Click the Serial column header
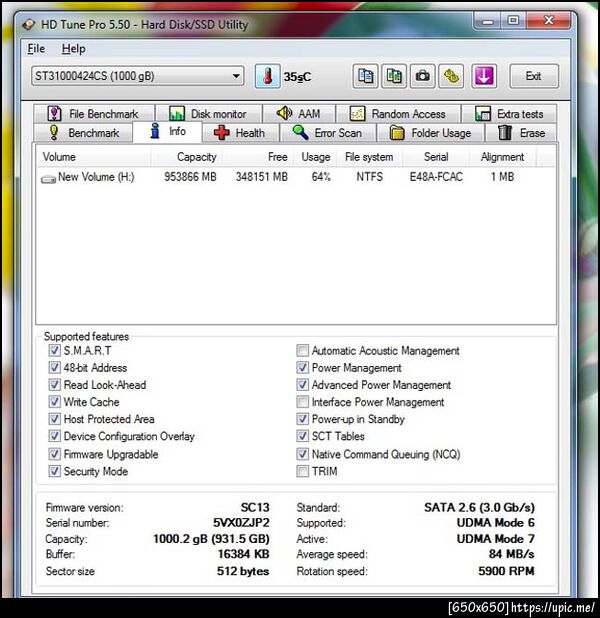 pos(436,157)
